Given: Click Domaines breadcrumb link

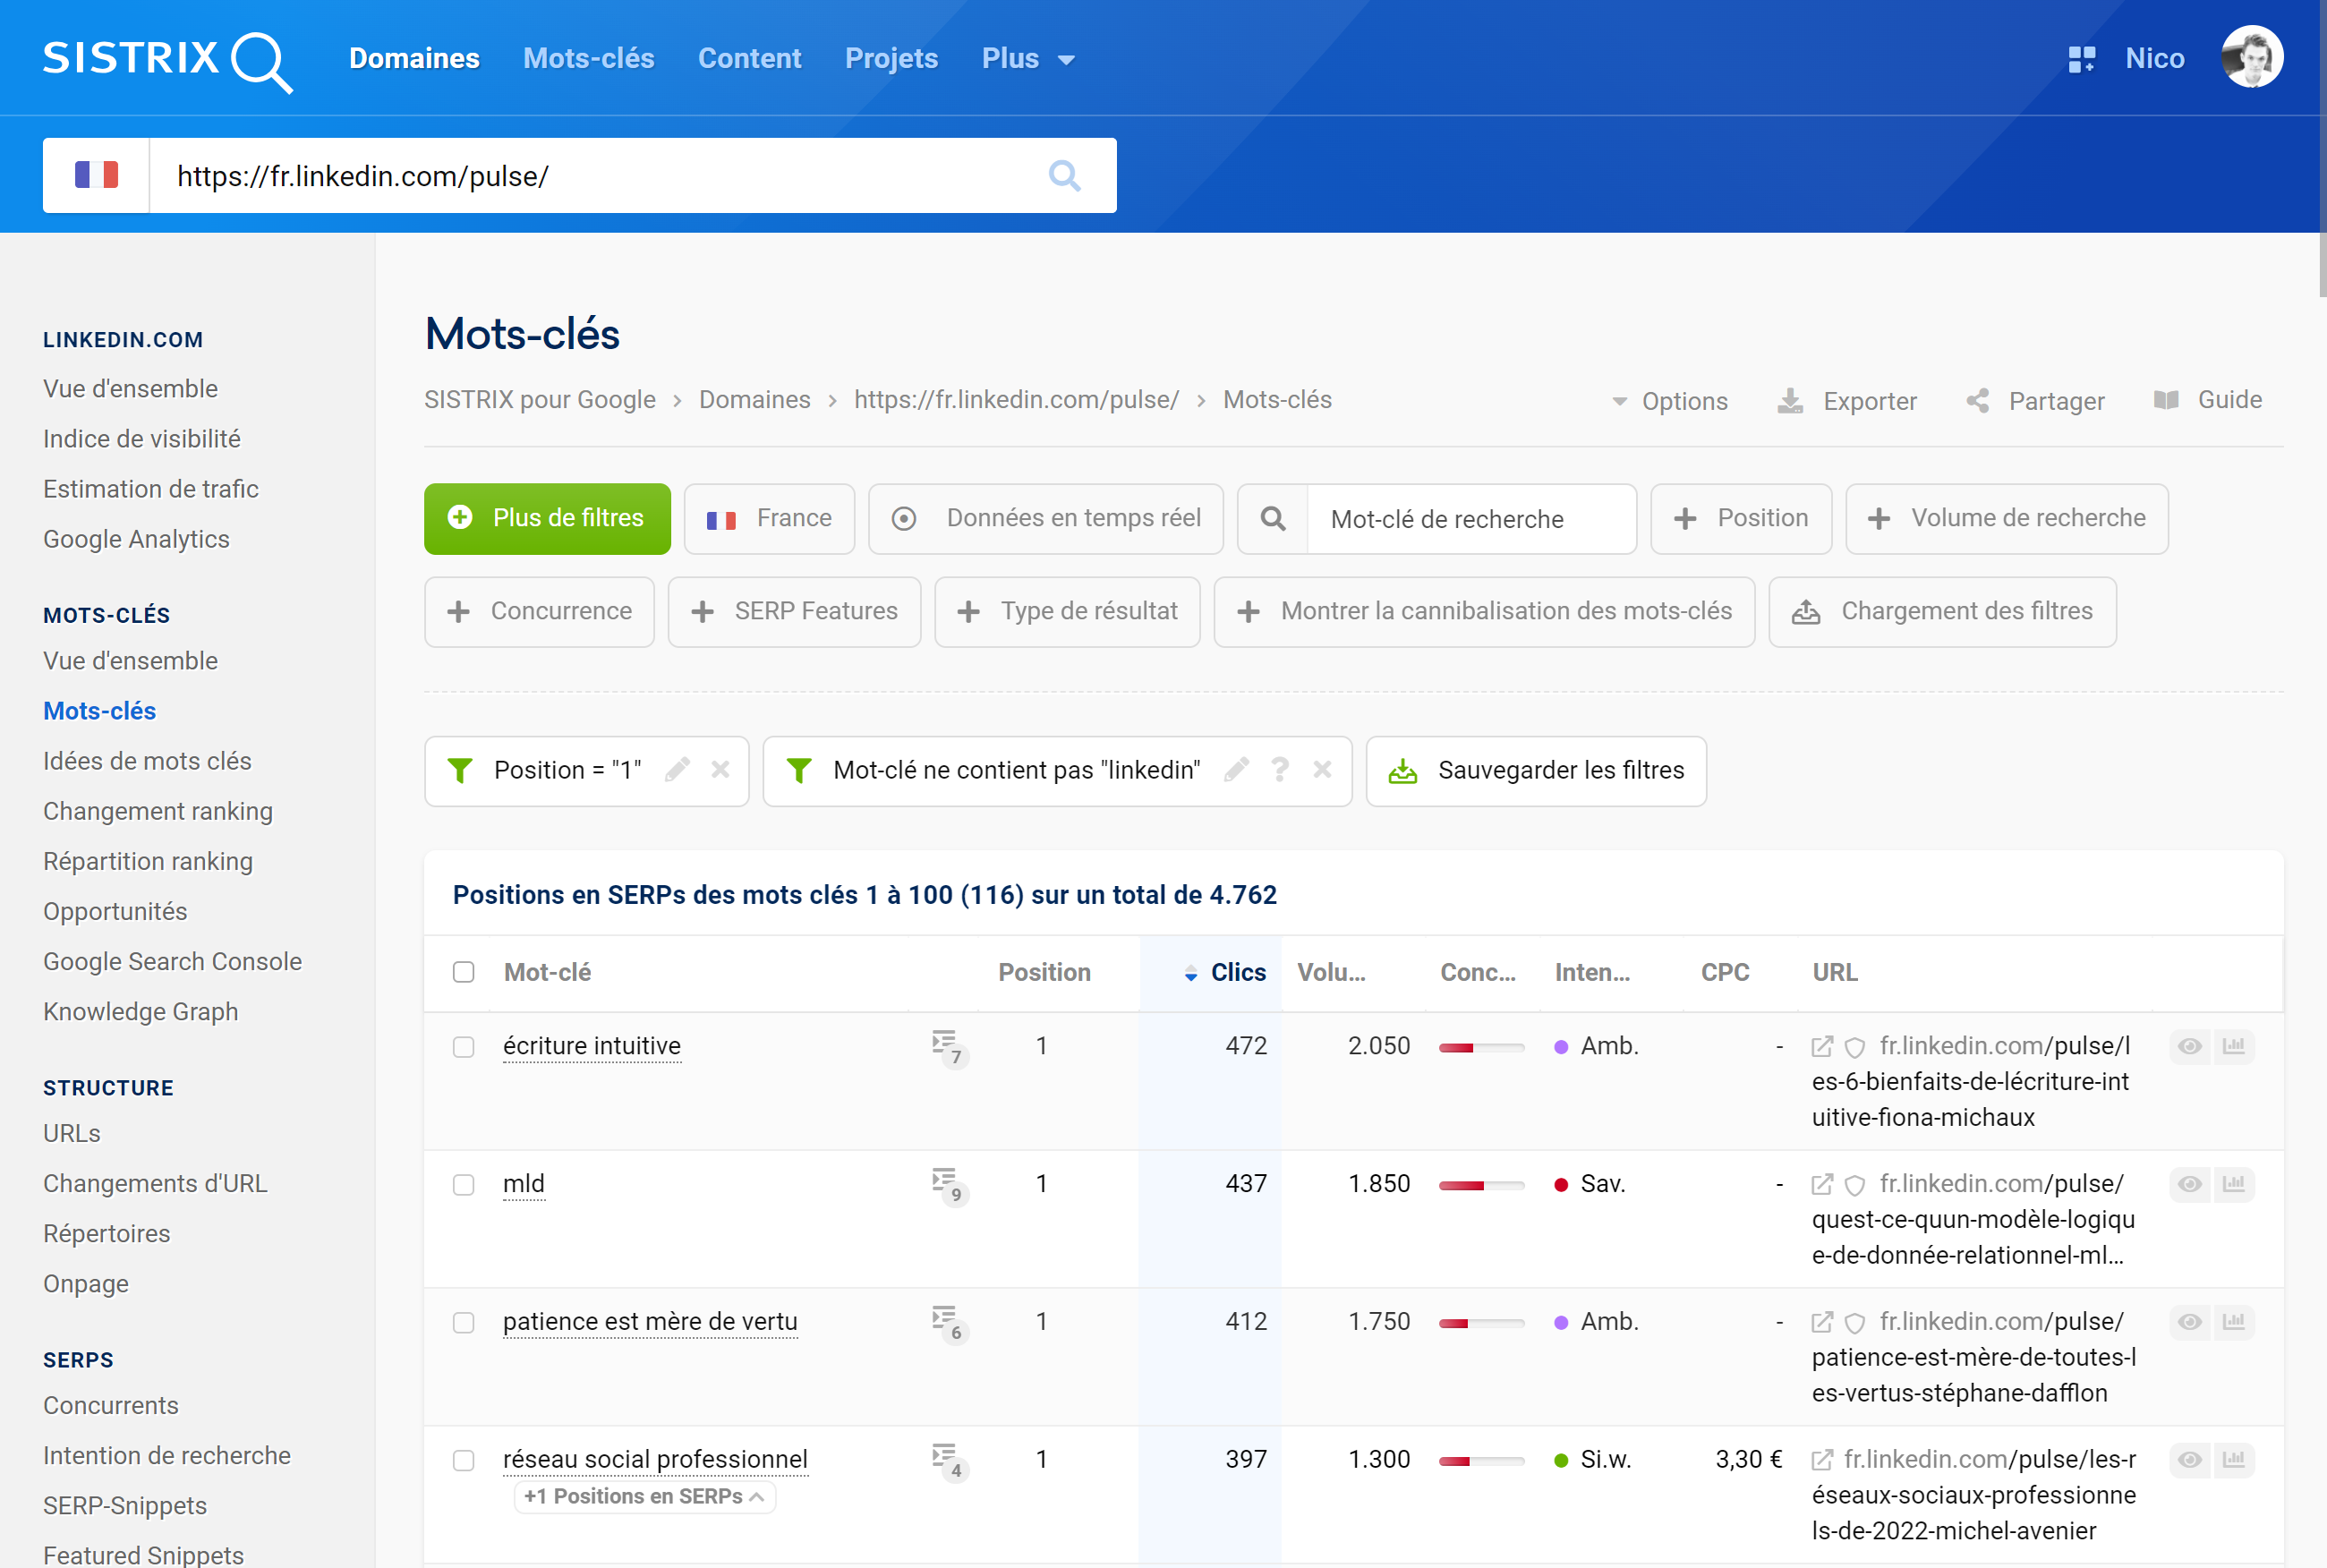Looking at the screenshot, I should point(755,400).
